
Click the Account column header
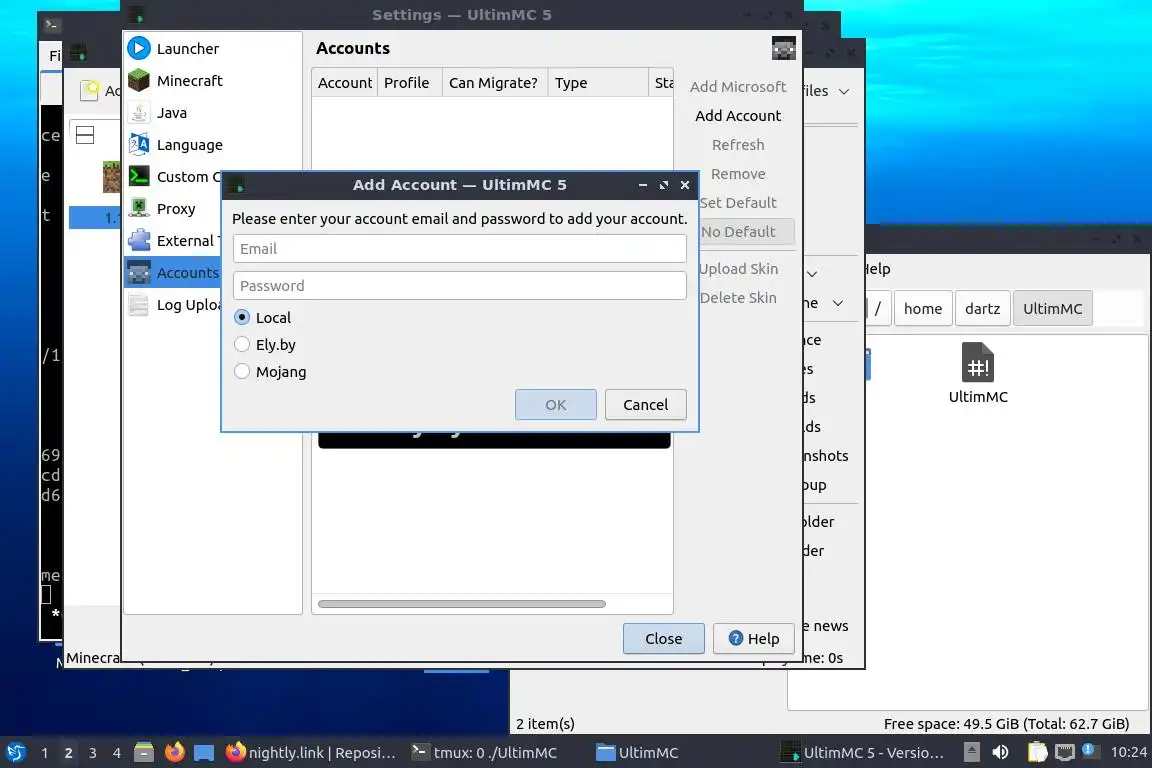pyautogui.click(x=345, y=83)
